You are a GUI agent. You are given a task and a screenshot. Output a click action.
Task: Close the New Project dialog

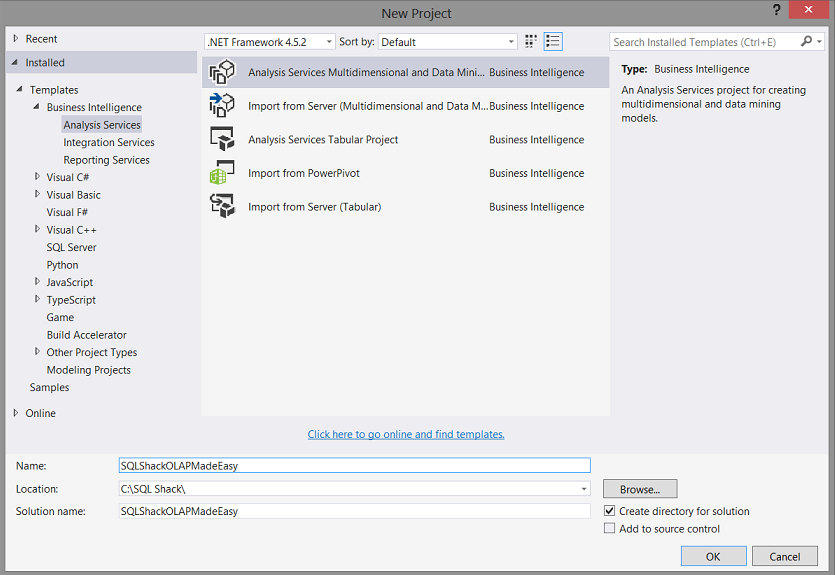pyautogui.click(x=808, y=10)
